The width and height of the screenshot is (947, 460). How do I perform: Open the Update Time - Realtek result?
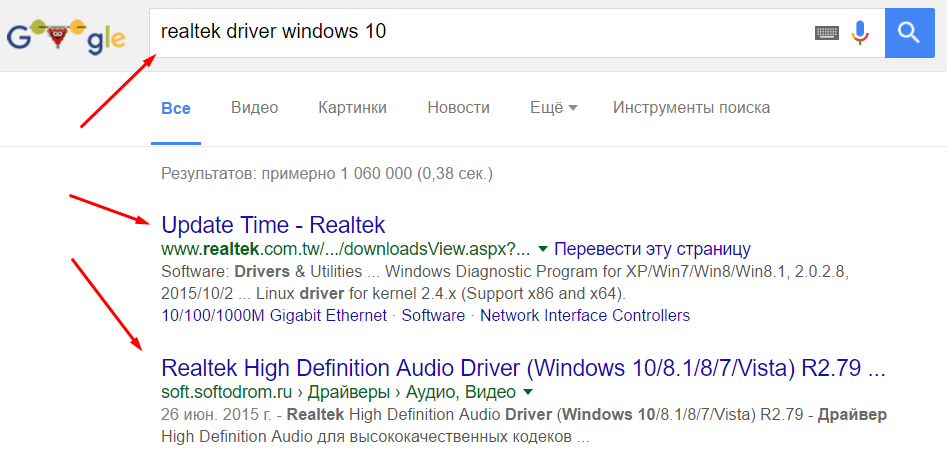point(273,225)
